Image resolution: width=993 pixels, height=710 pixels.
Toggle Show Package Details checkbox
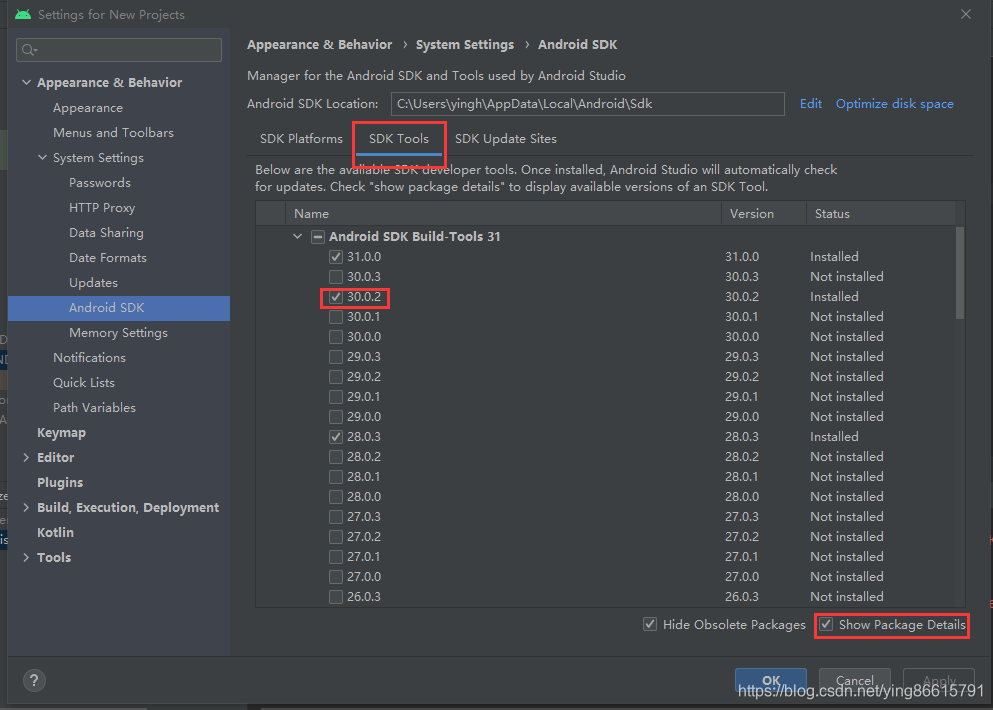pyautogui.click(x=826, y=624)
